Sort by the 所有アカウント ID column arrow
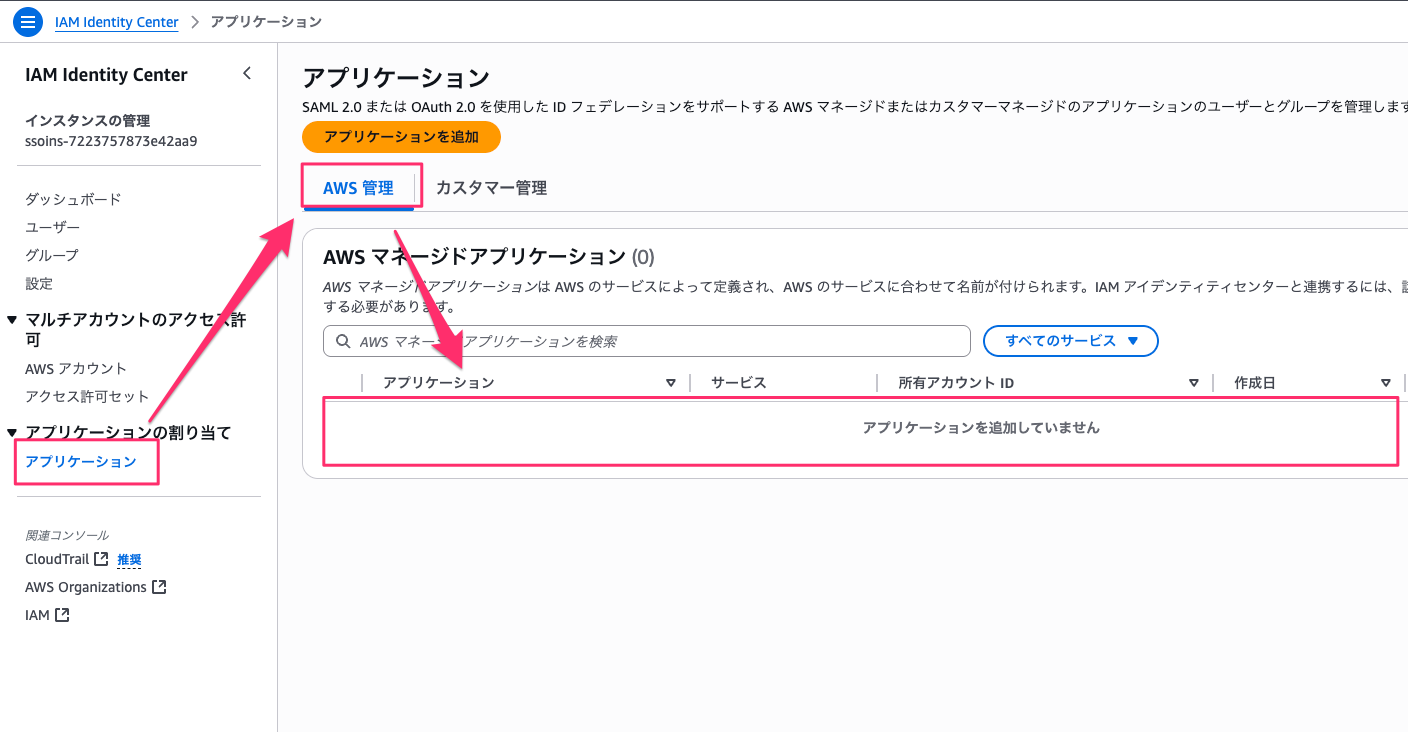1408x732 pixels. 1193,383
